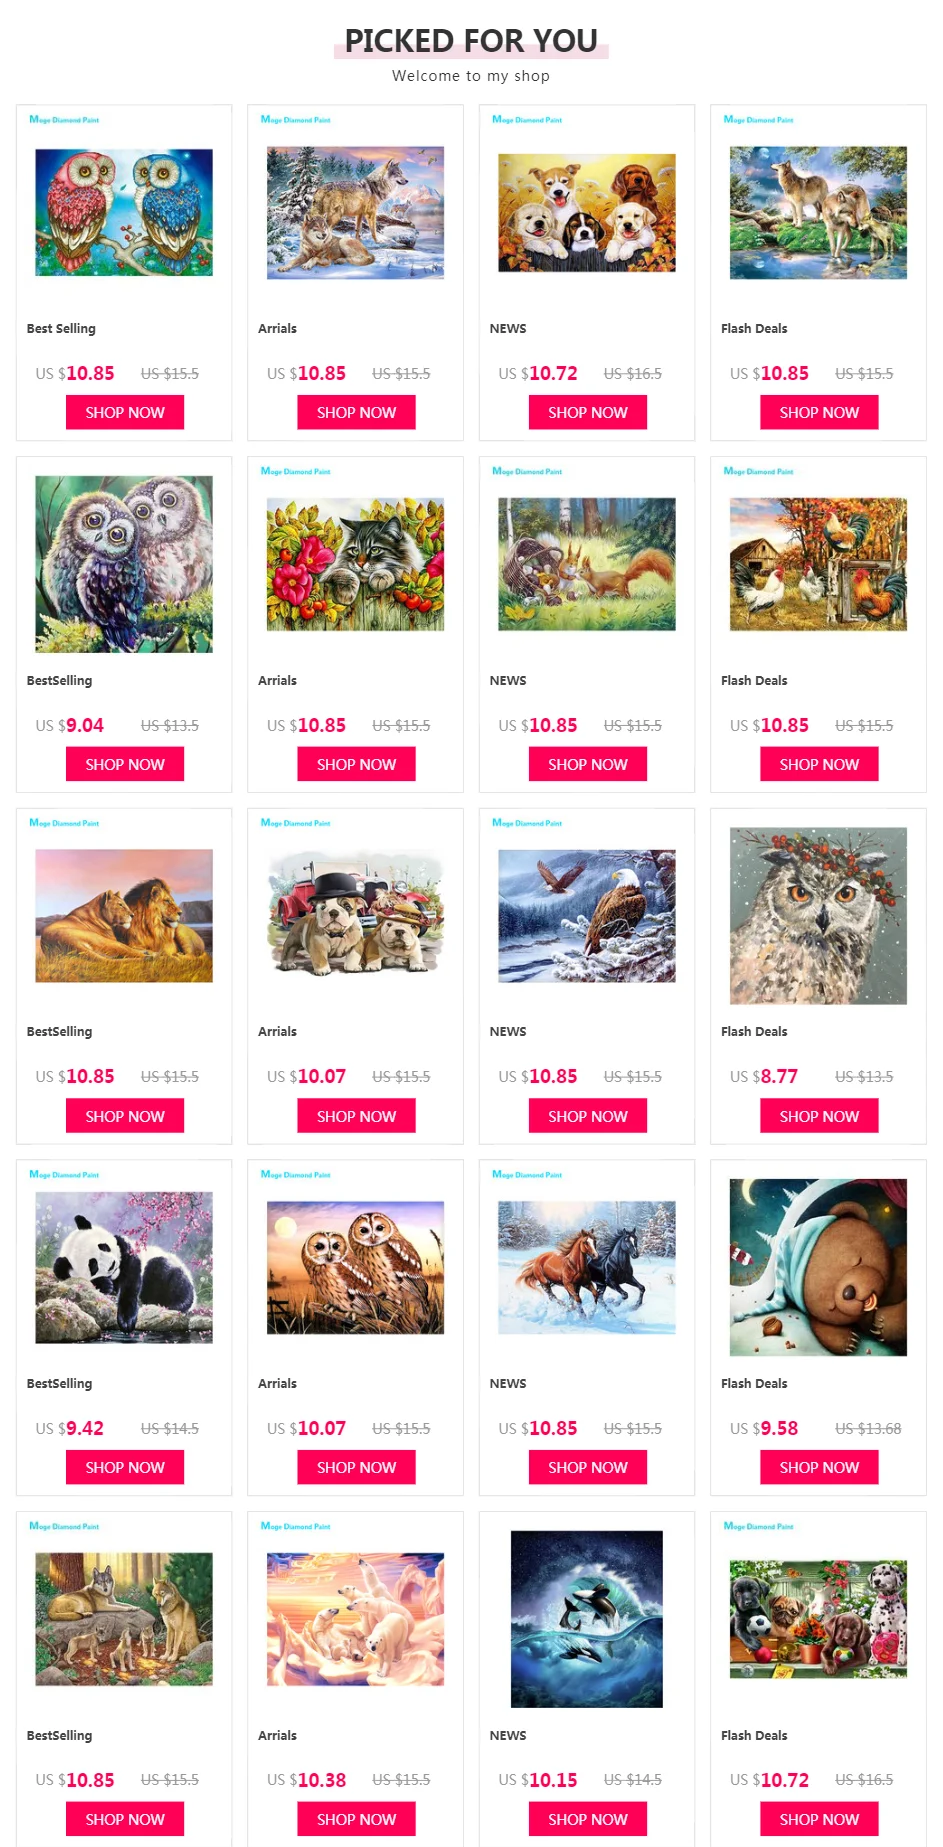Screen dimensions: 943x1847
Task: Click SHOP NOW for the $8.77 owl item
Action: (819, 1116)
